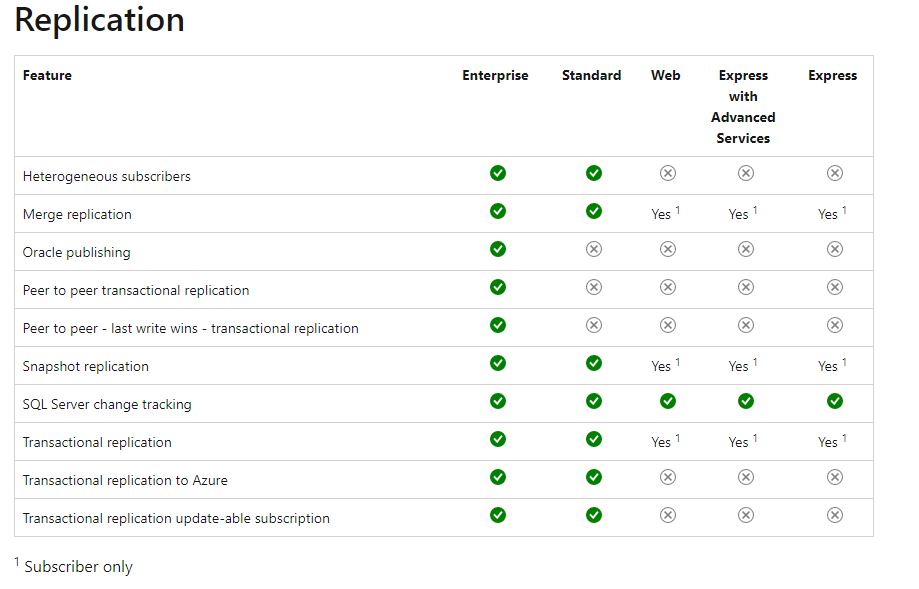Click the Standard column header
This screenshot has height=589, width=919.
pos(591,75)
